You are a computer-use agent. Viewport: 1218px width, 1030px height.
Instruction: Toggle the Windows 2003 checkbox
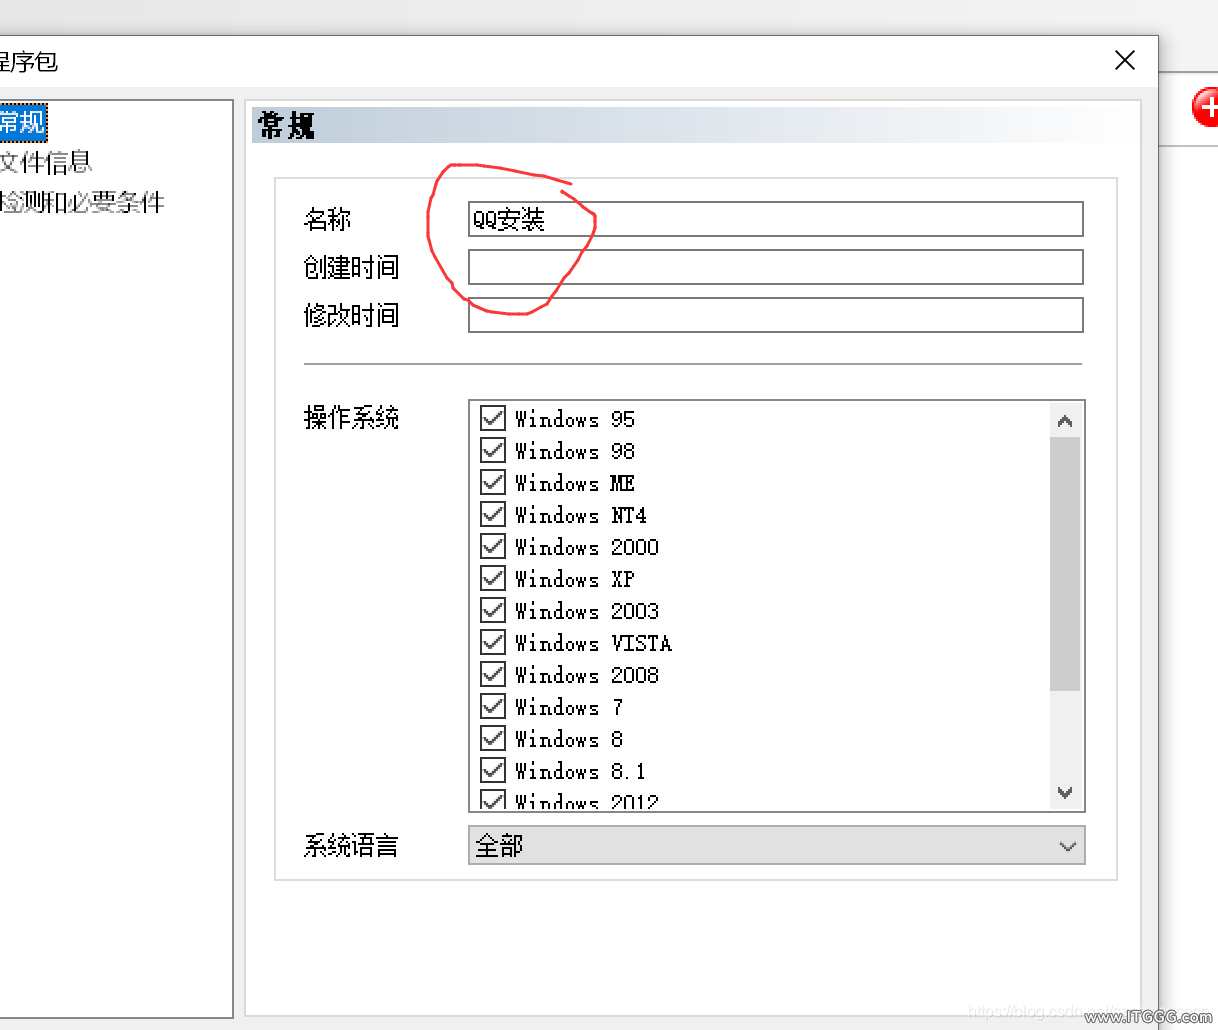493,610
